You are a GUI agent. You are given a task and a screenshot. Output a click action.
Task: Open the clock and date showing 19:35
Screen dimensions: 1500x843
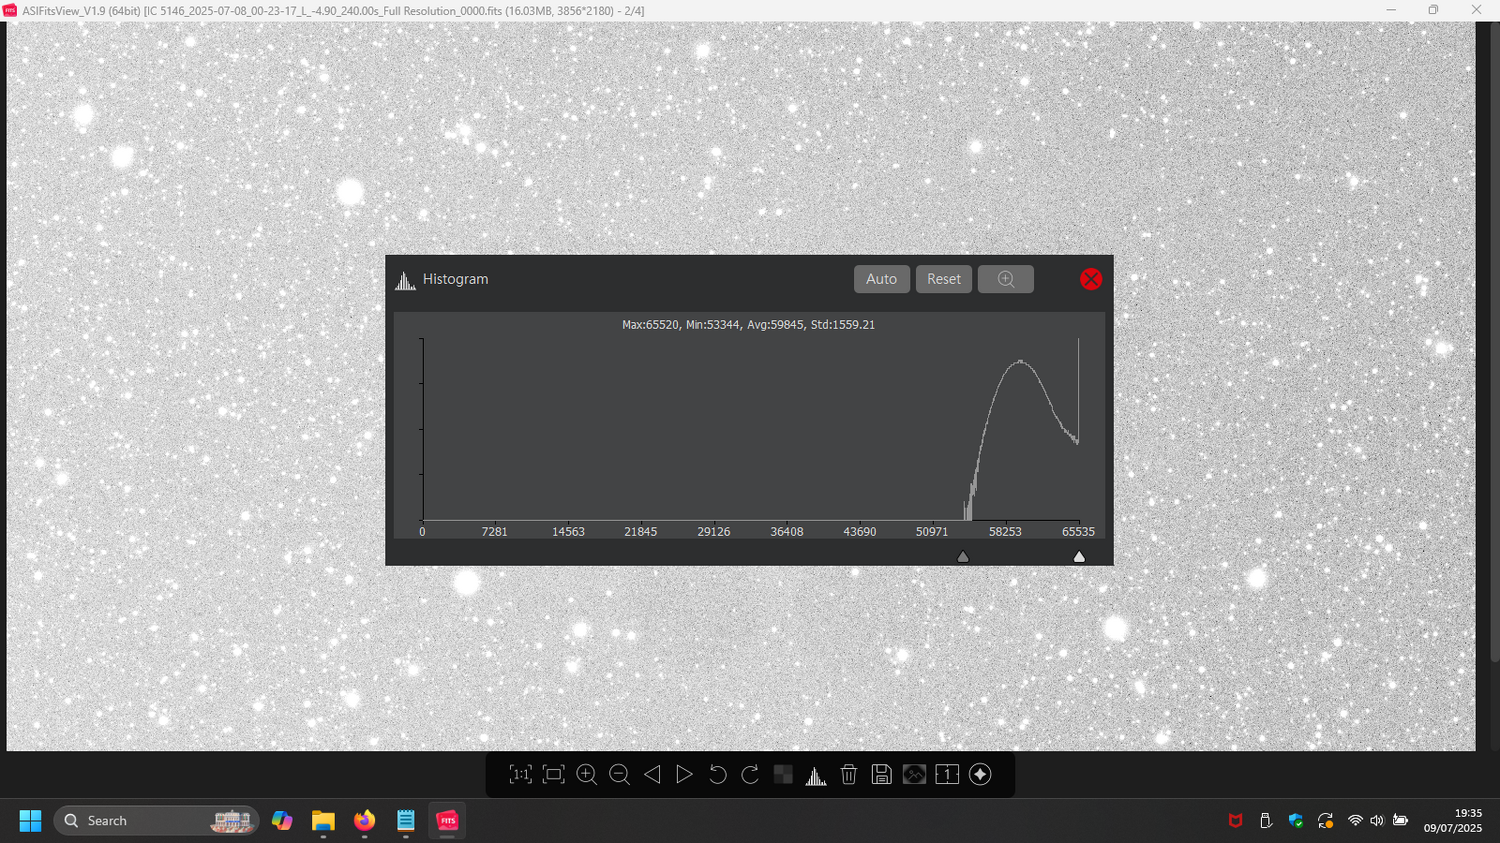(1453, 821)
